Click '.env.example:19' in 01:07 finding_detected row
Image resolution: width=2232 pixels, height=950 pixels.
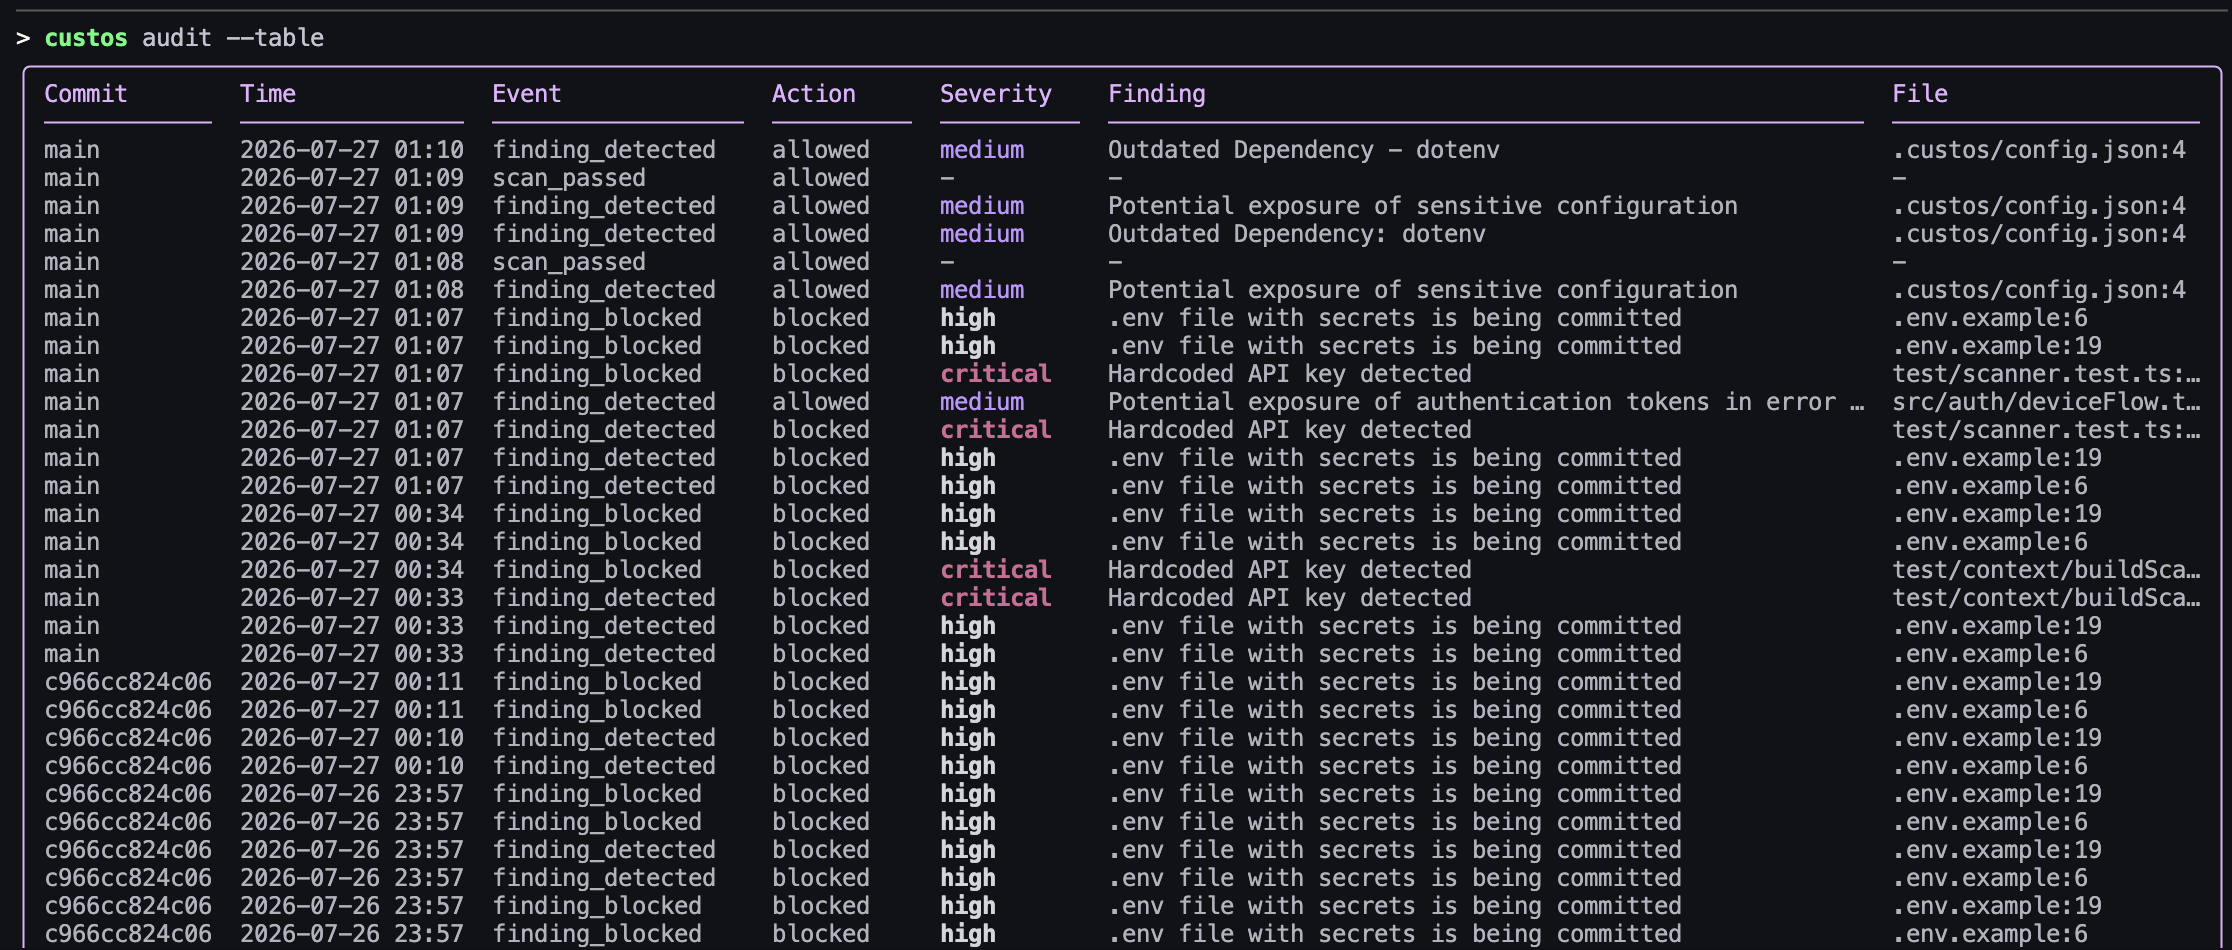(1997, 458)
